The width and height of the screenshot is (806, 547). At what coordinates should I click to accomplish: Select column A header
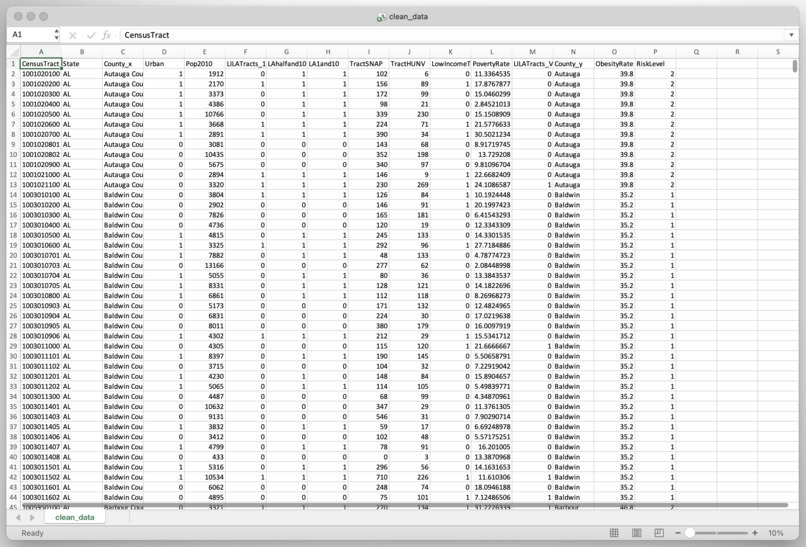click(x=41, y=51)
